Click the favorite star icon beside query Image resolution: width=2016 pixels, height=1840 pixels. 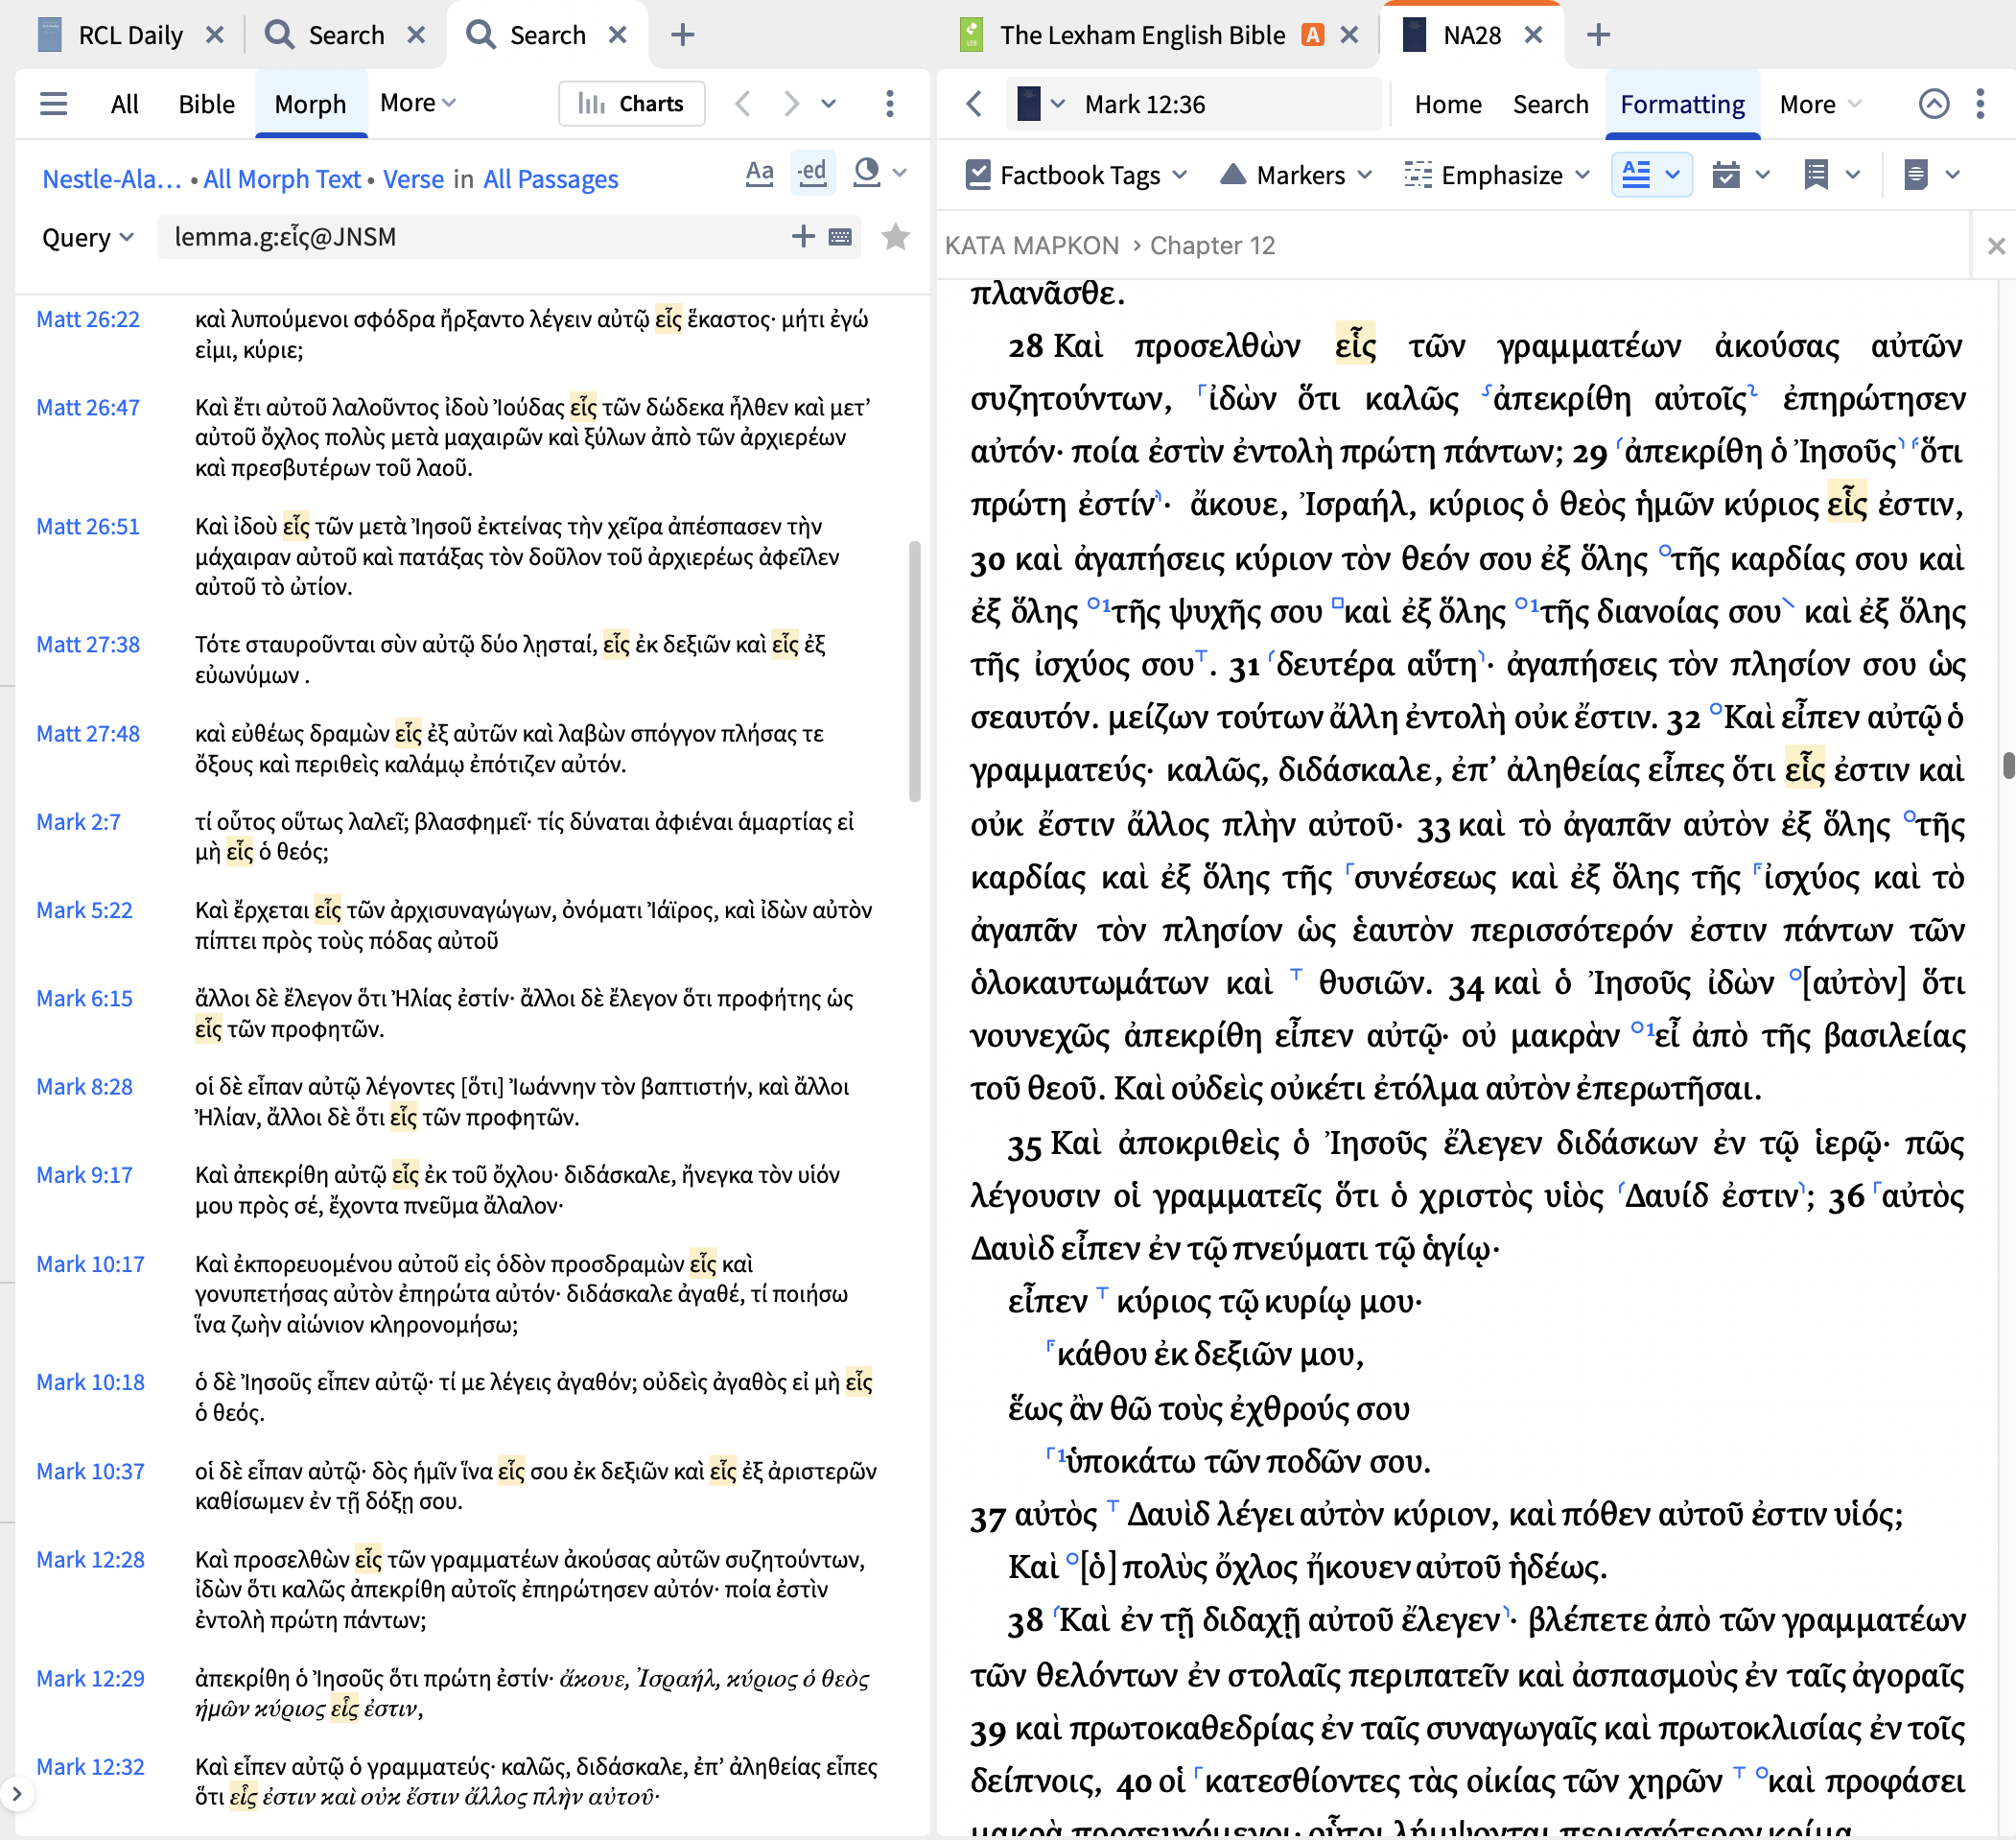895,237
